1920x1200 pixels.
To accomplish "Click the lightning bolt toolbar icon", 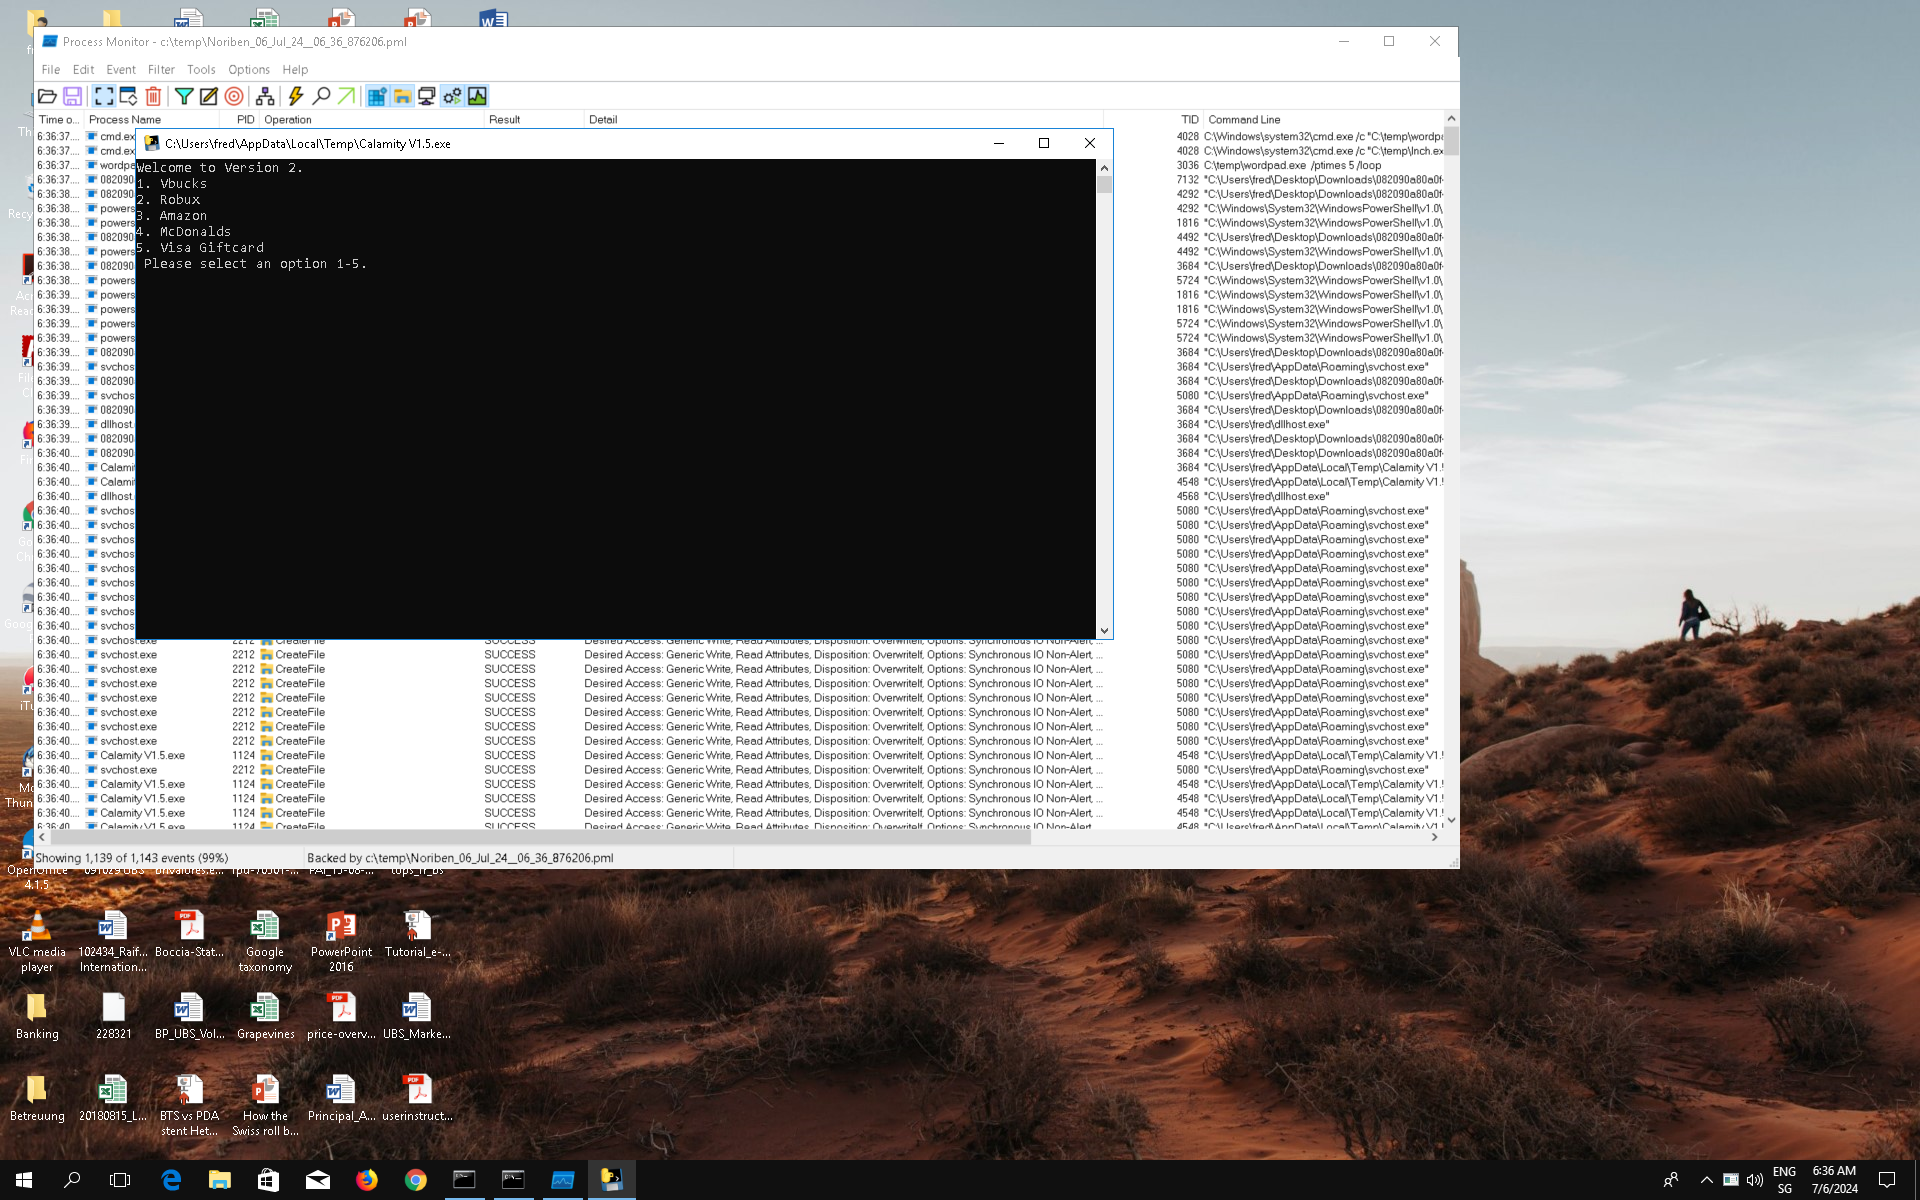I will coord(296,96).
